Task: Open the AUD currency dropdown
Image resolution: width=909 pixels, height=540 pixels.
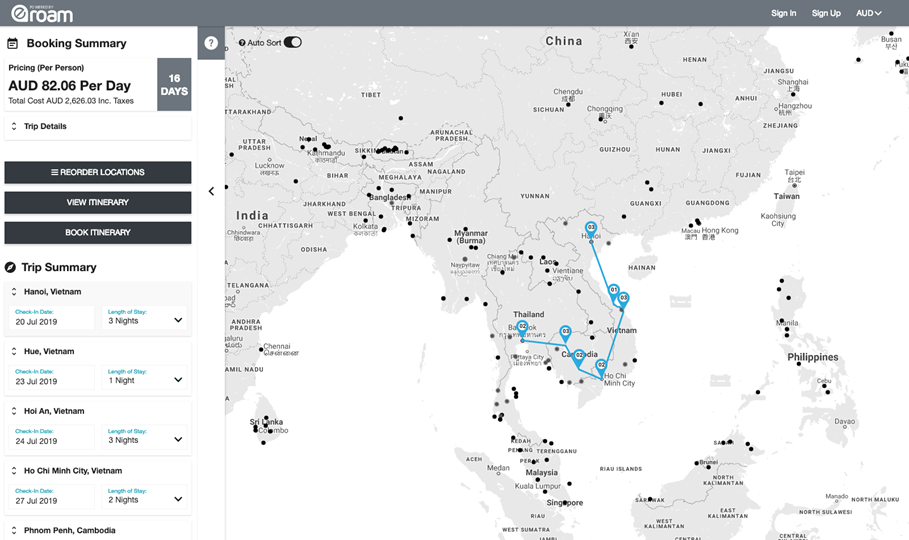Action: (x=868, y=13)
